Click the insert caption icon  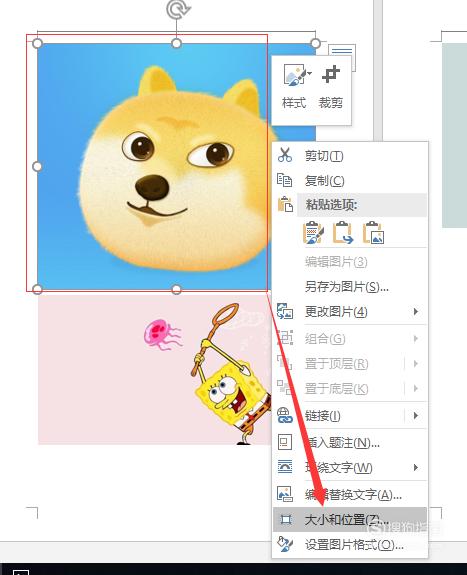[285, 442]
